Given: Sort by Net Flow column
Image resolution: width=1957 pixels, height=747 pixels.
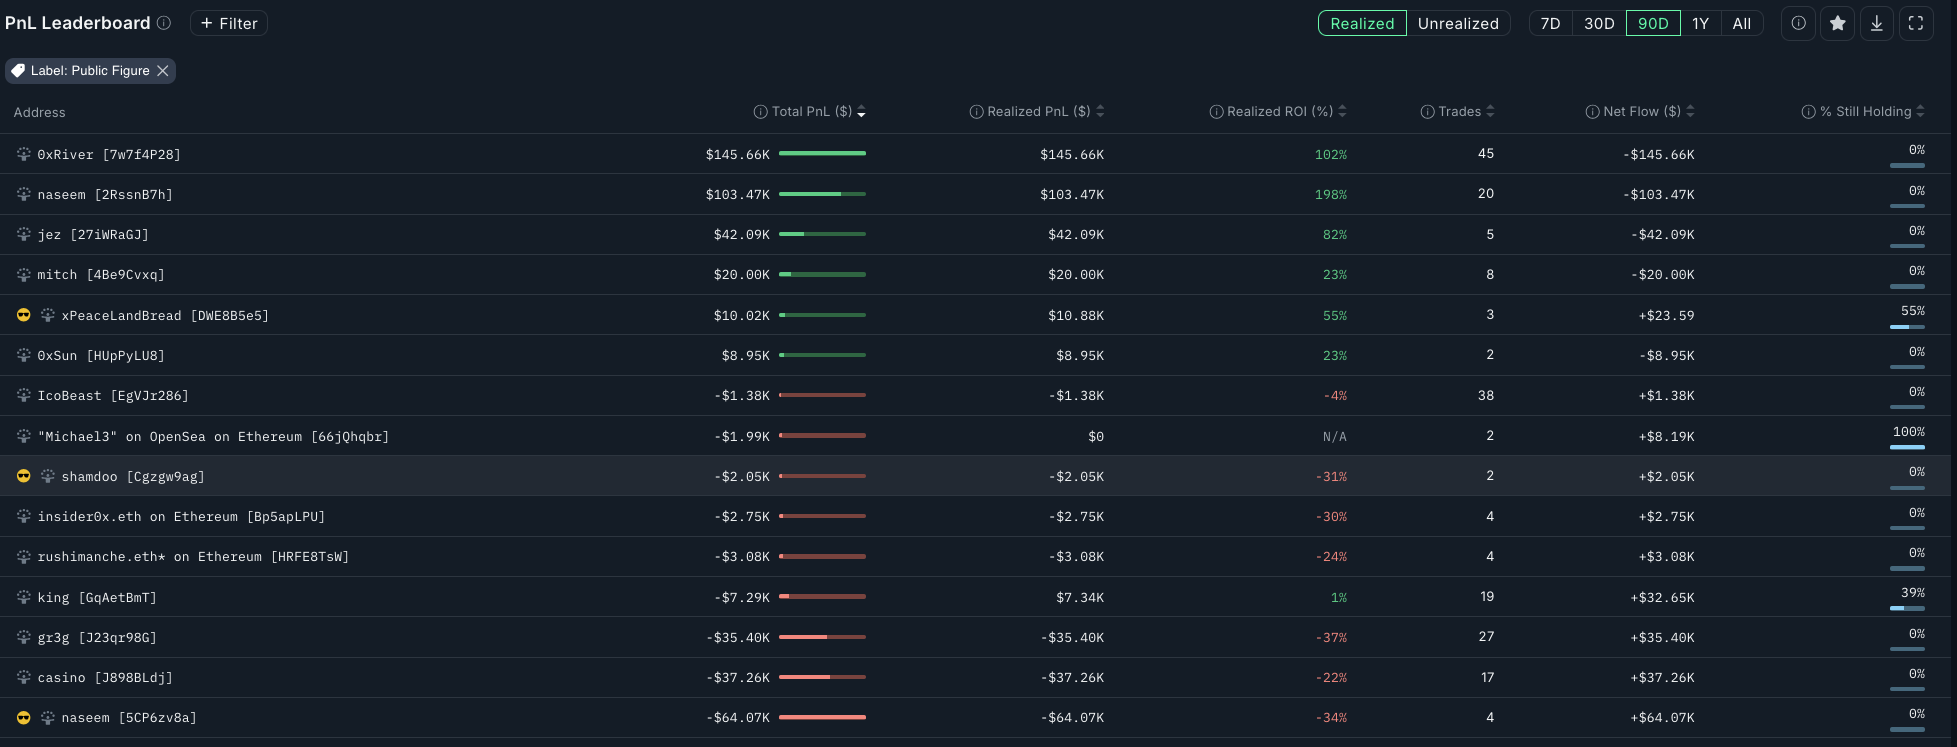Looking at the screenshot, I should [1690, 111].
